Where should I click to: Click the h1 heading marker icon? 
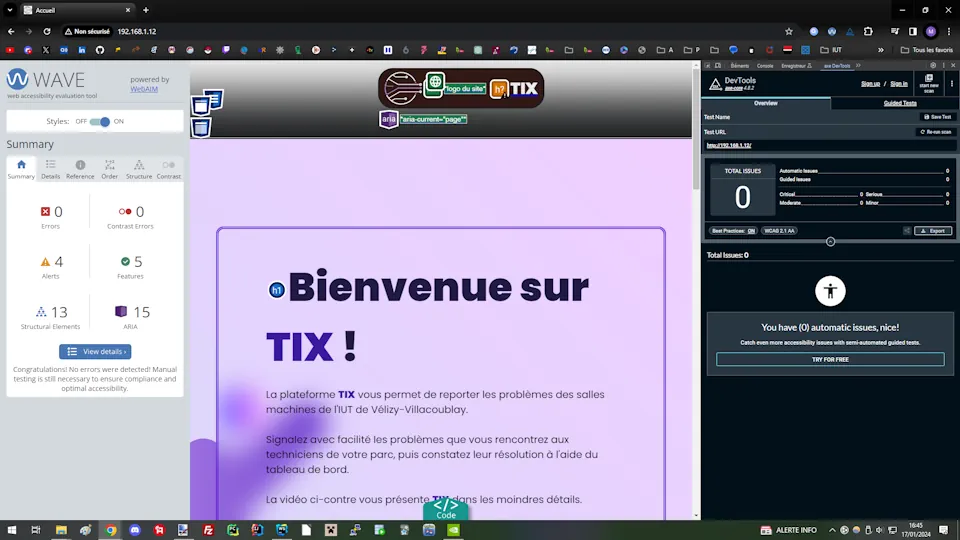pyautogui.click(x=277, y=290)
